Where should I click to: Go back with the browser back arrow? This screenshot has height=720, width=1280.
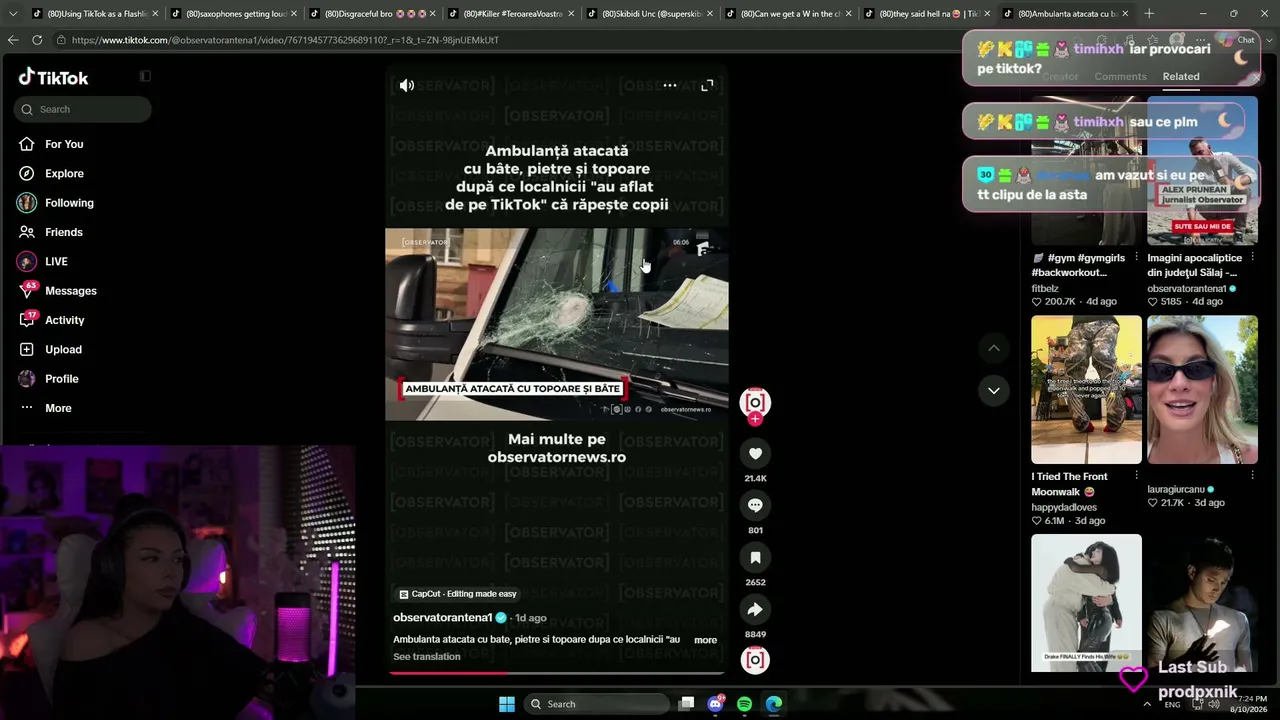click(x=12, y=40)
